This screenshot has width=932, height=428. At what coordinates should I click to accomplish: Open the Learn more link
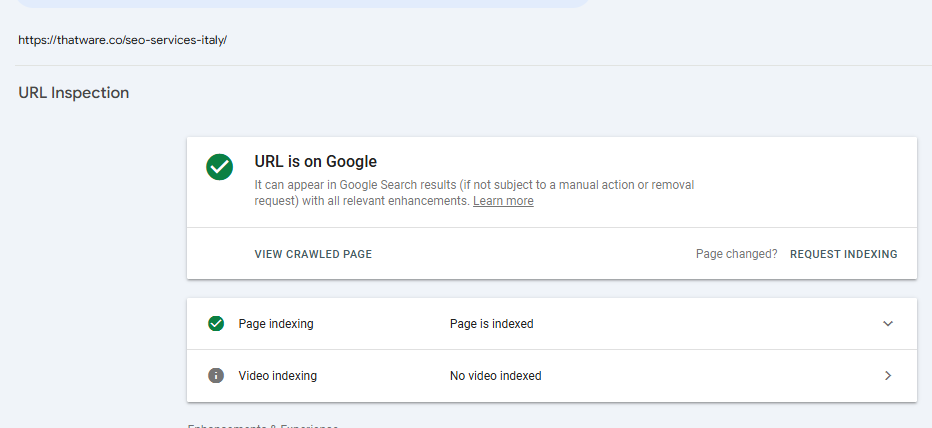click(503, 201)
